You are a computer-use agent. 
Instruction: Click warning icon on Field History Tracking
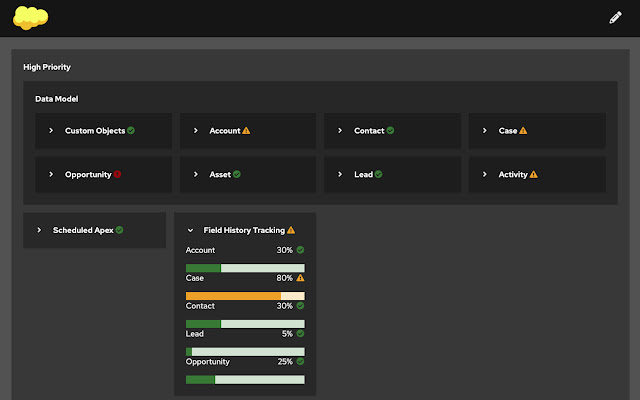pyautogui.click(x=291, y=230)
